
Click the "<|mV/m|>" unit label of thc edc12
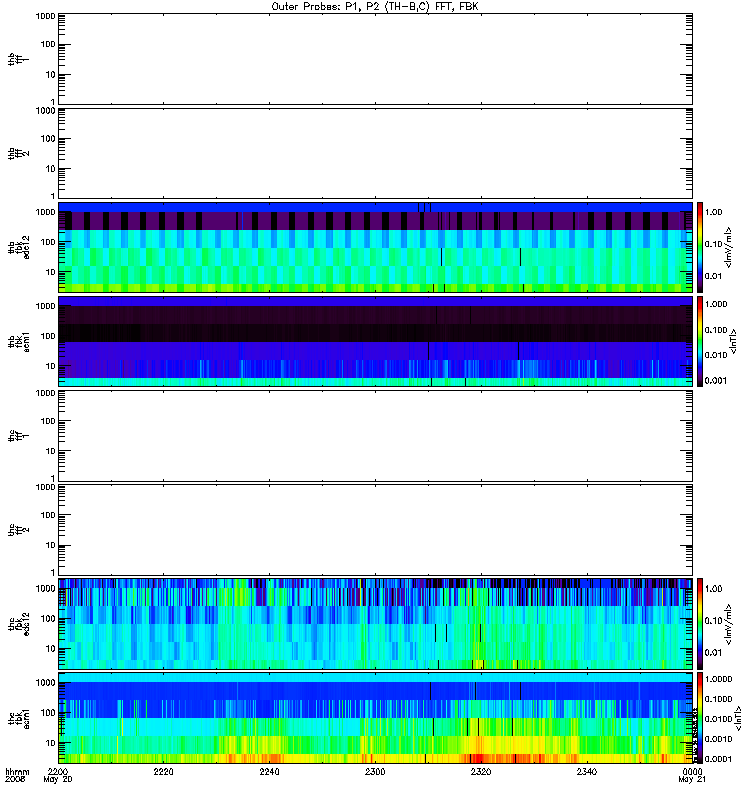pyautogui.click(x=729, y=624)
